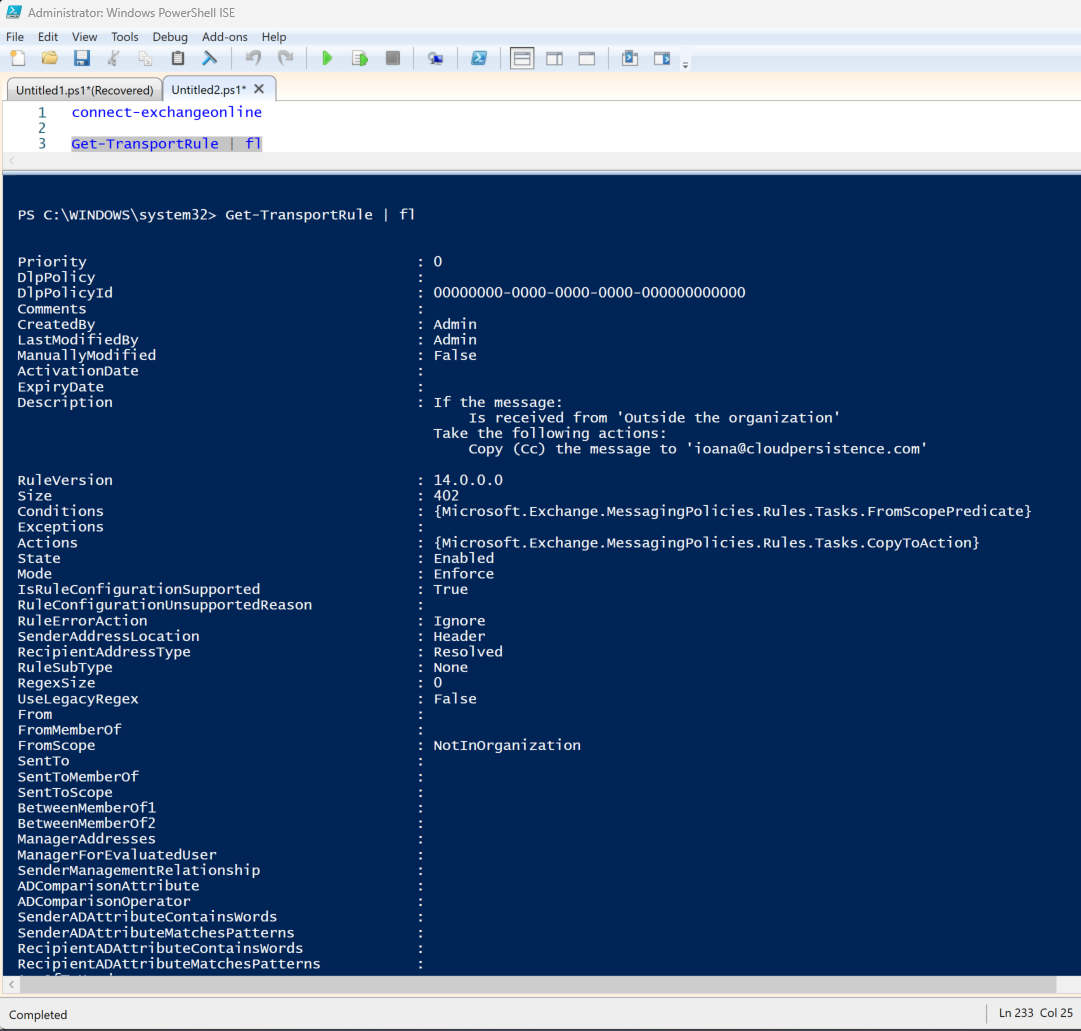
Task: Show the script pane on the right
Action: 554,59
